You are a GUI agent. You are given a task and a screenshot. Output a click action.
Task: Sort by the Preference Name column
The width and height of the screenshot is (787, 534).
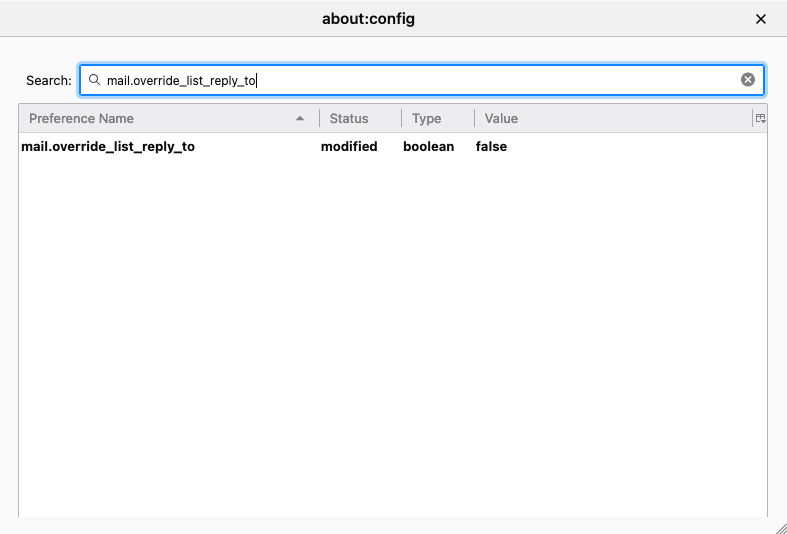[150, 118]
